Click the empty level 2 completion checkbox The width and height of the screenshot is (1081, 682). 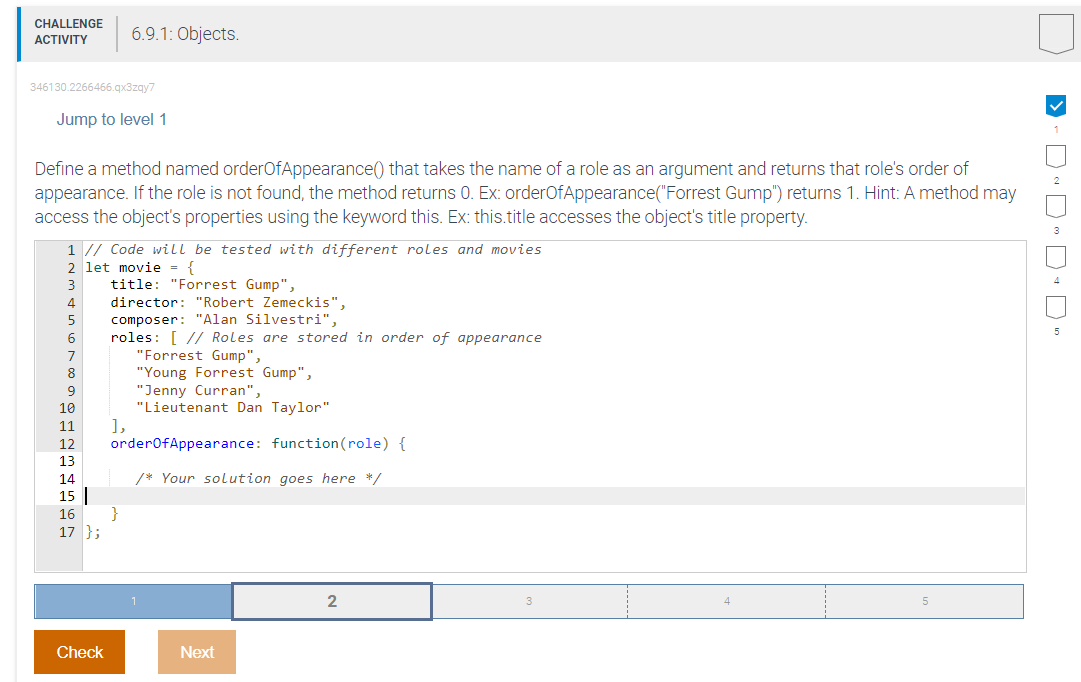click(1056, 155)
